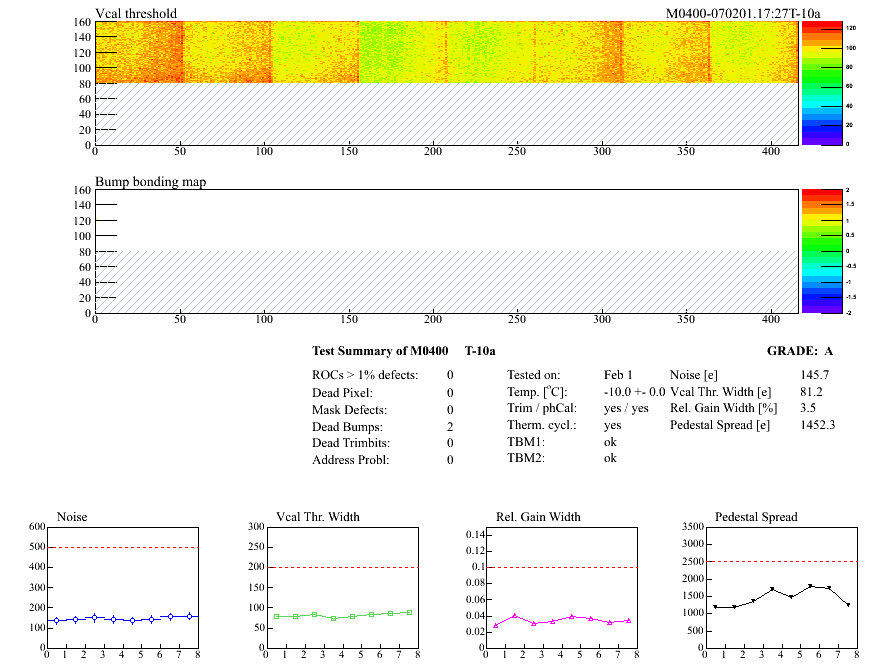The height and width of the screenshot is (672, 896).
Task: Click the Dead Bumps row label
Action: 346,426
